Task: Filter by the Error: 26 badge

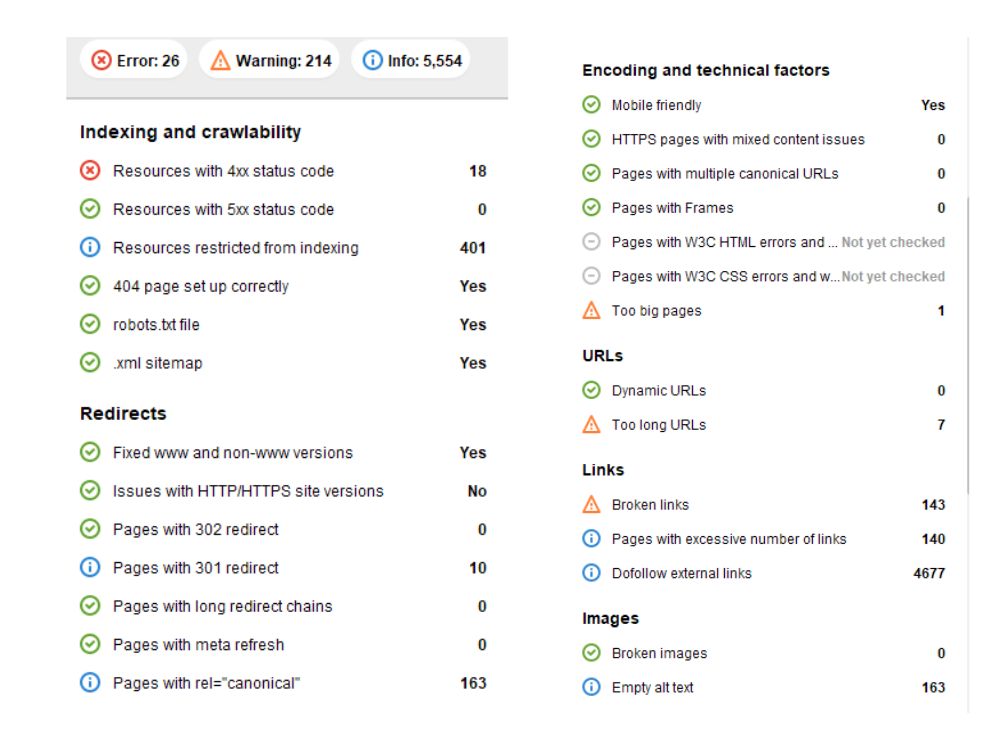Action: click(135, 61)
